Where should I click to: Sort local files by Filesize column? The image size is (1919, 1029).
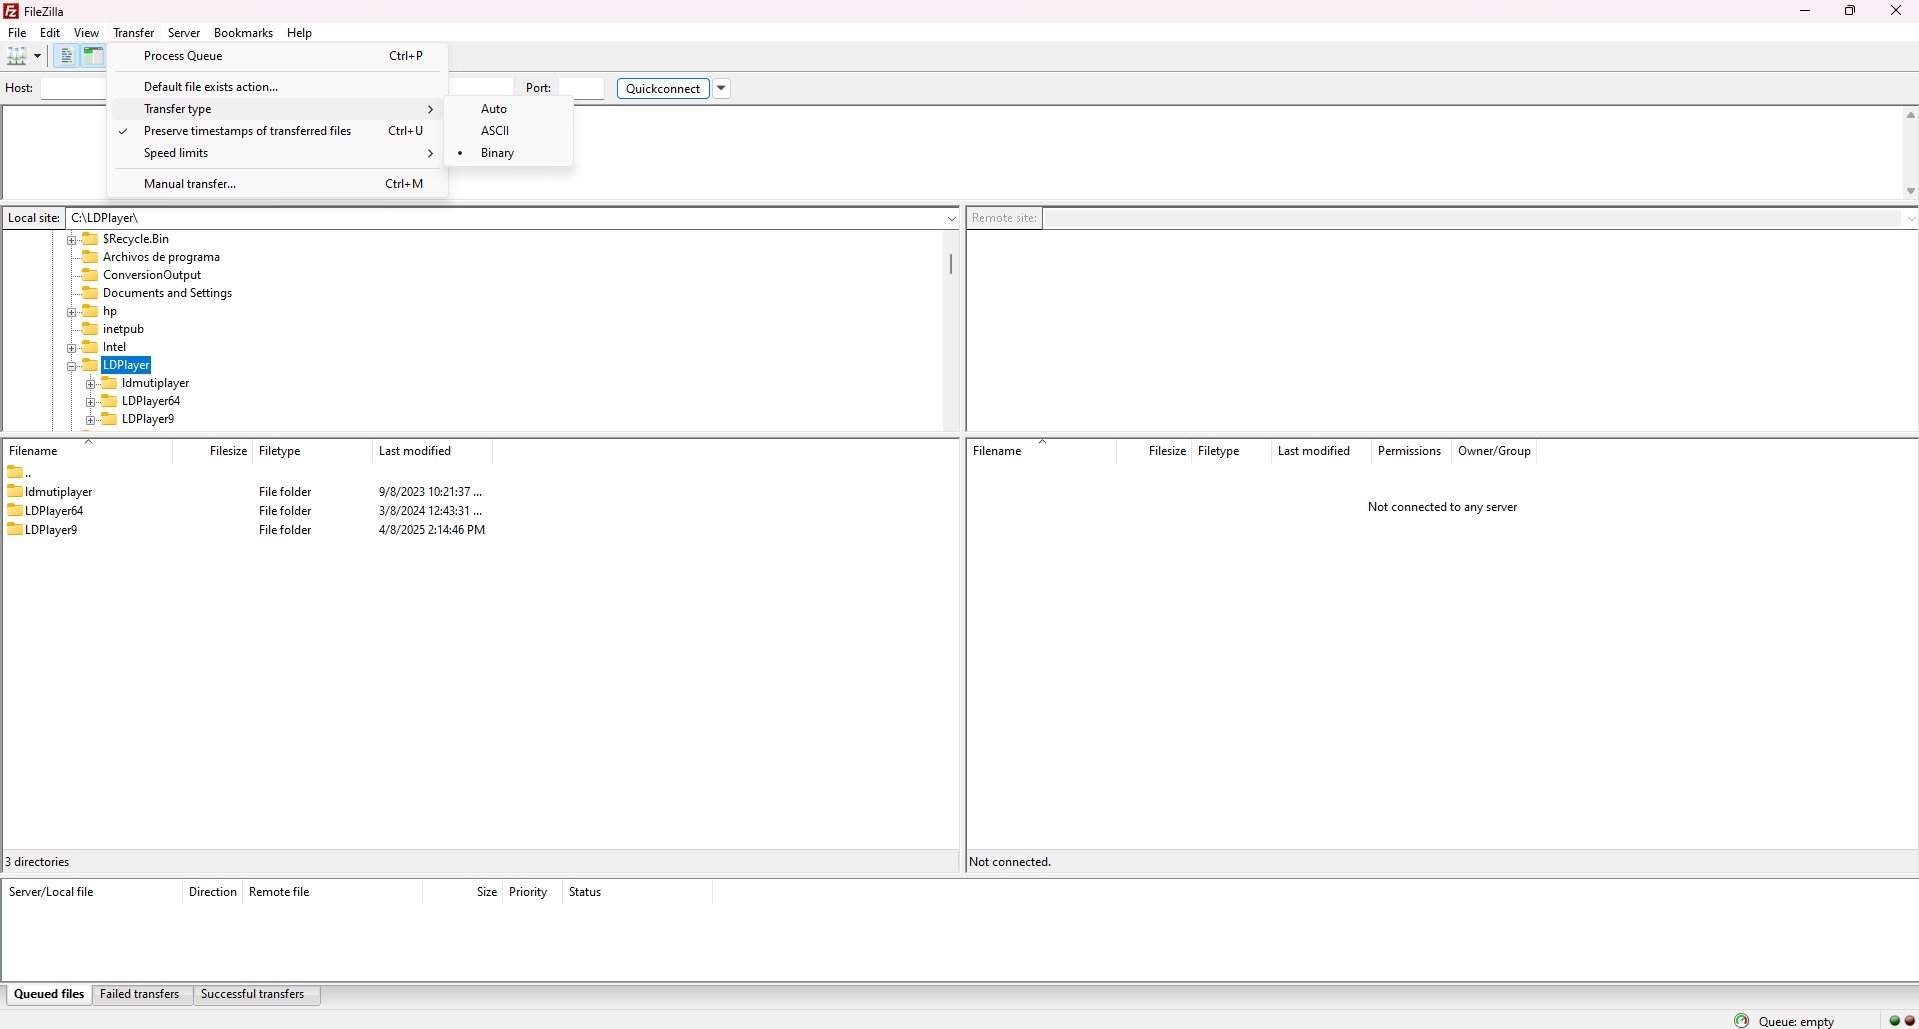point(212,451)
